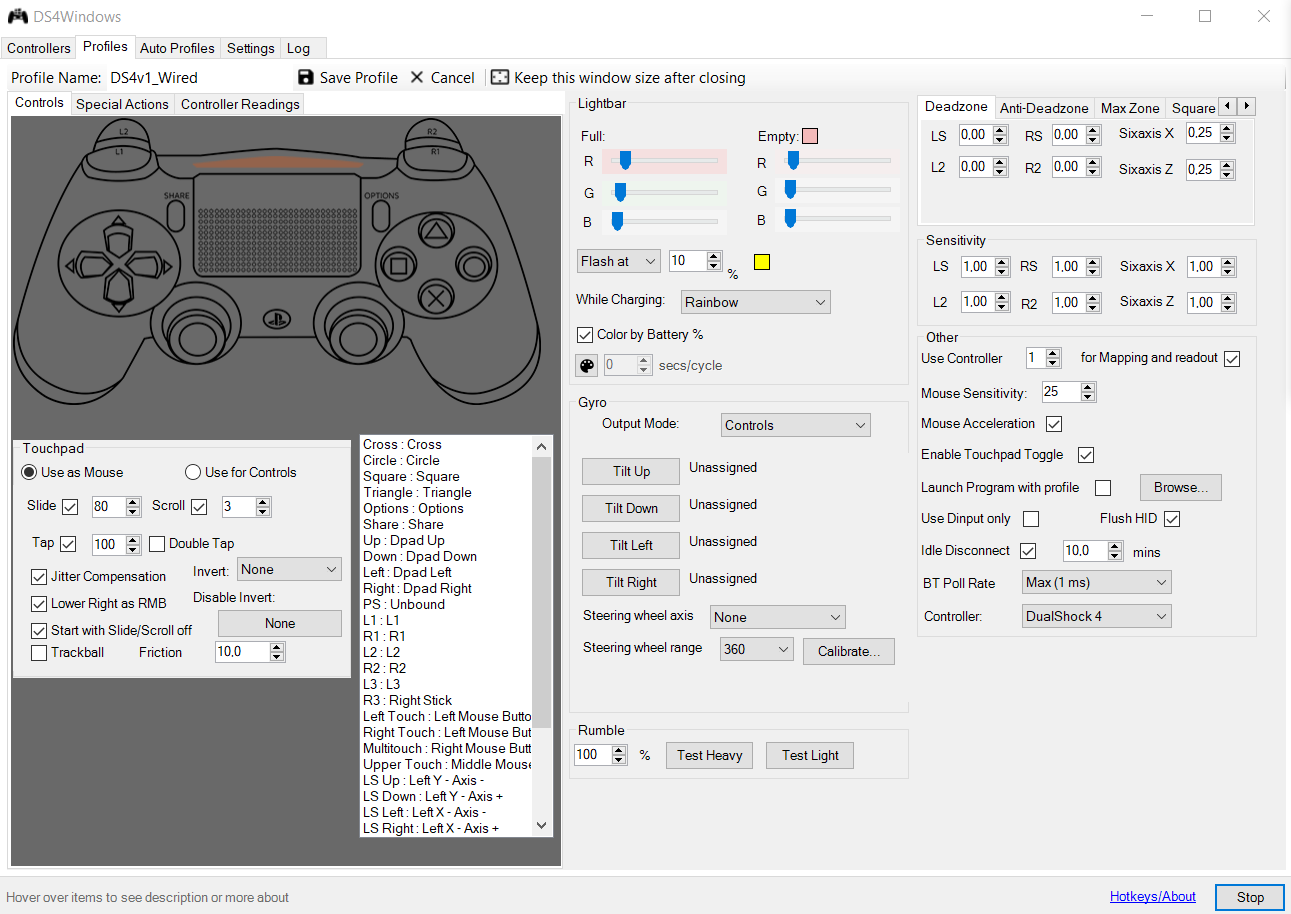Screen dimensions: 1291x914
Task: Open the Settings tab
Action: point(250,48)
